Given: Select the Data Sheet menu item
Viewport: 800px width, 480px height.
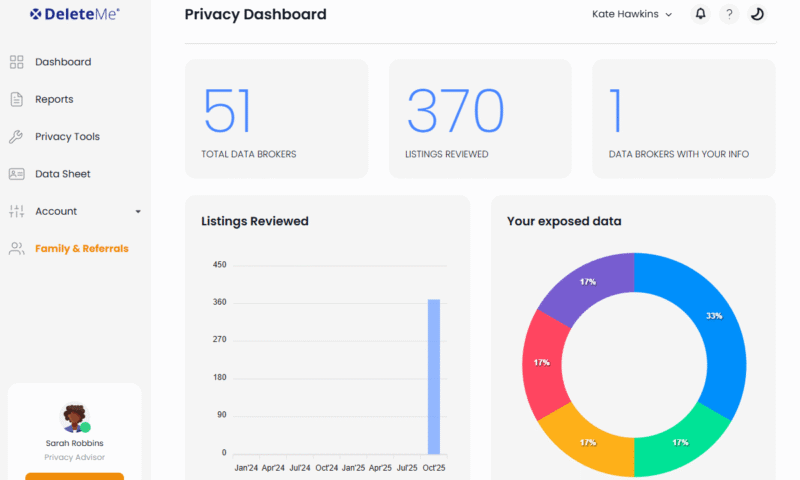Looking at the screenshot, I should point(62,174).
